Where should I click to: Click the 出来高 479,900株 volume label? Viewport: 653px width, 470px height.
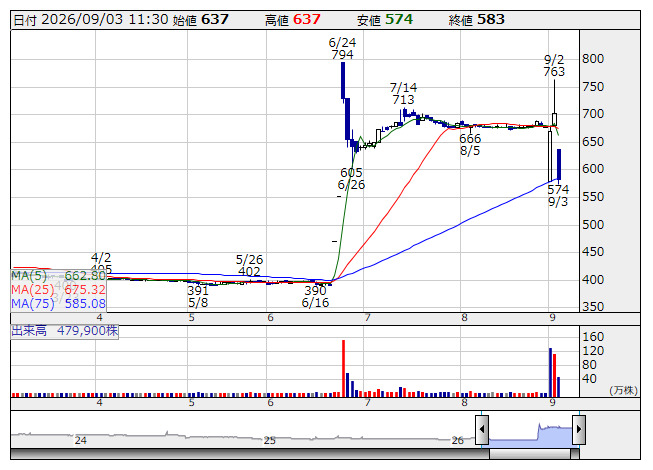[x=65, y=331]
